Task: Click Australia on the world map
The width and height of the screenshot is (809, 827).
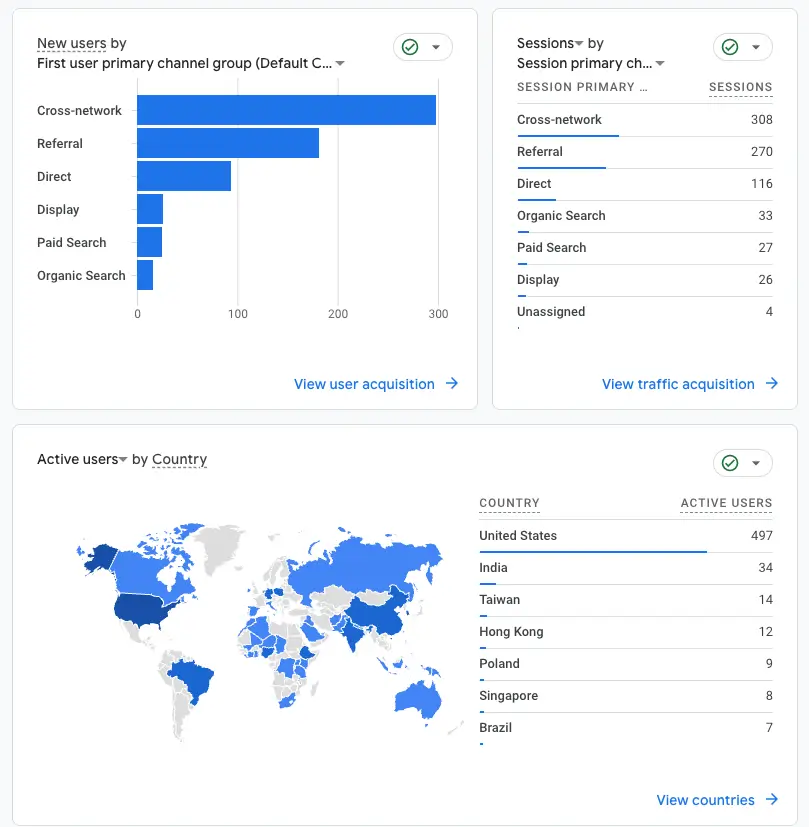Action: click(419, 700)
